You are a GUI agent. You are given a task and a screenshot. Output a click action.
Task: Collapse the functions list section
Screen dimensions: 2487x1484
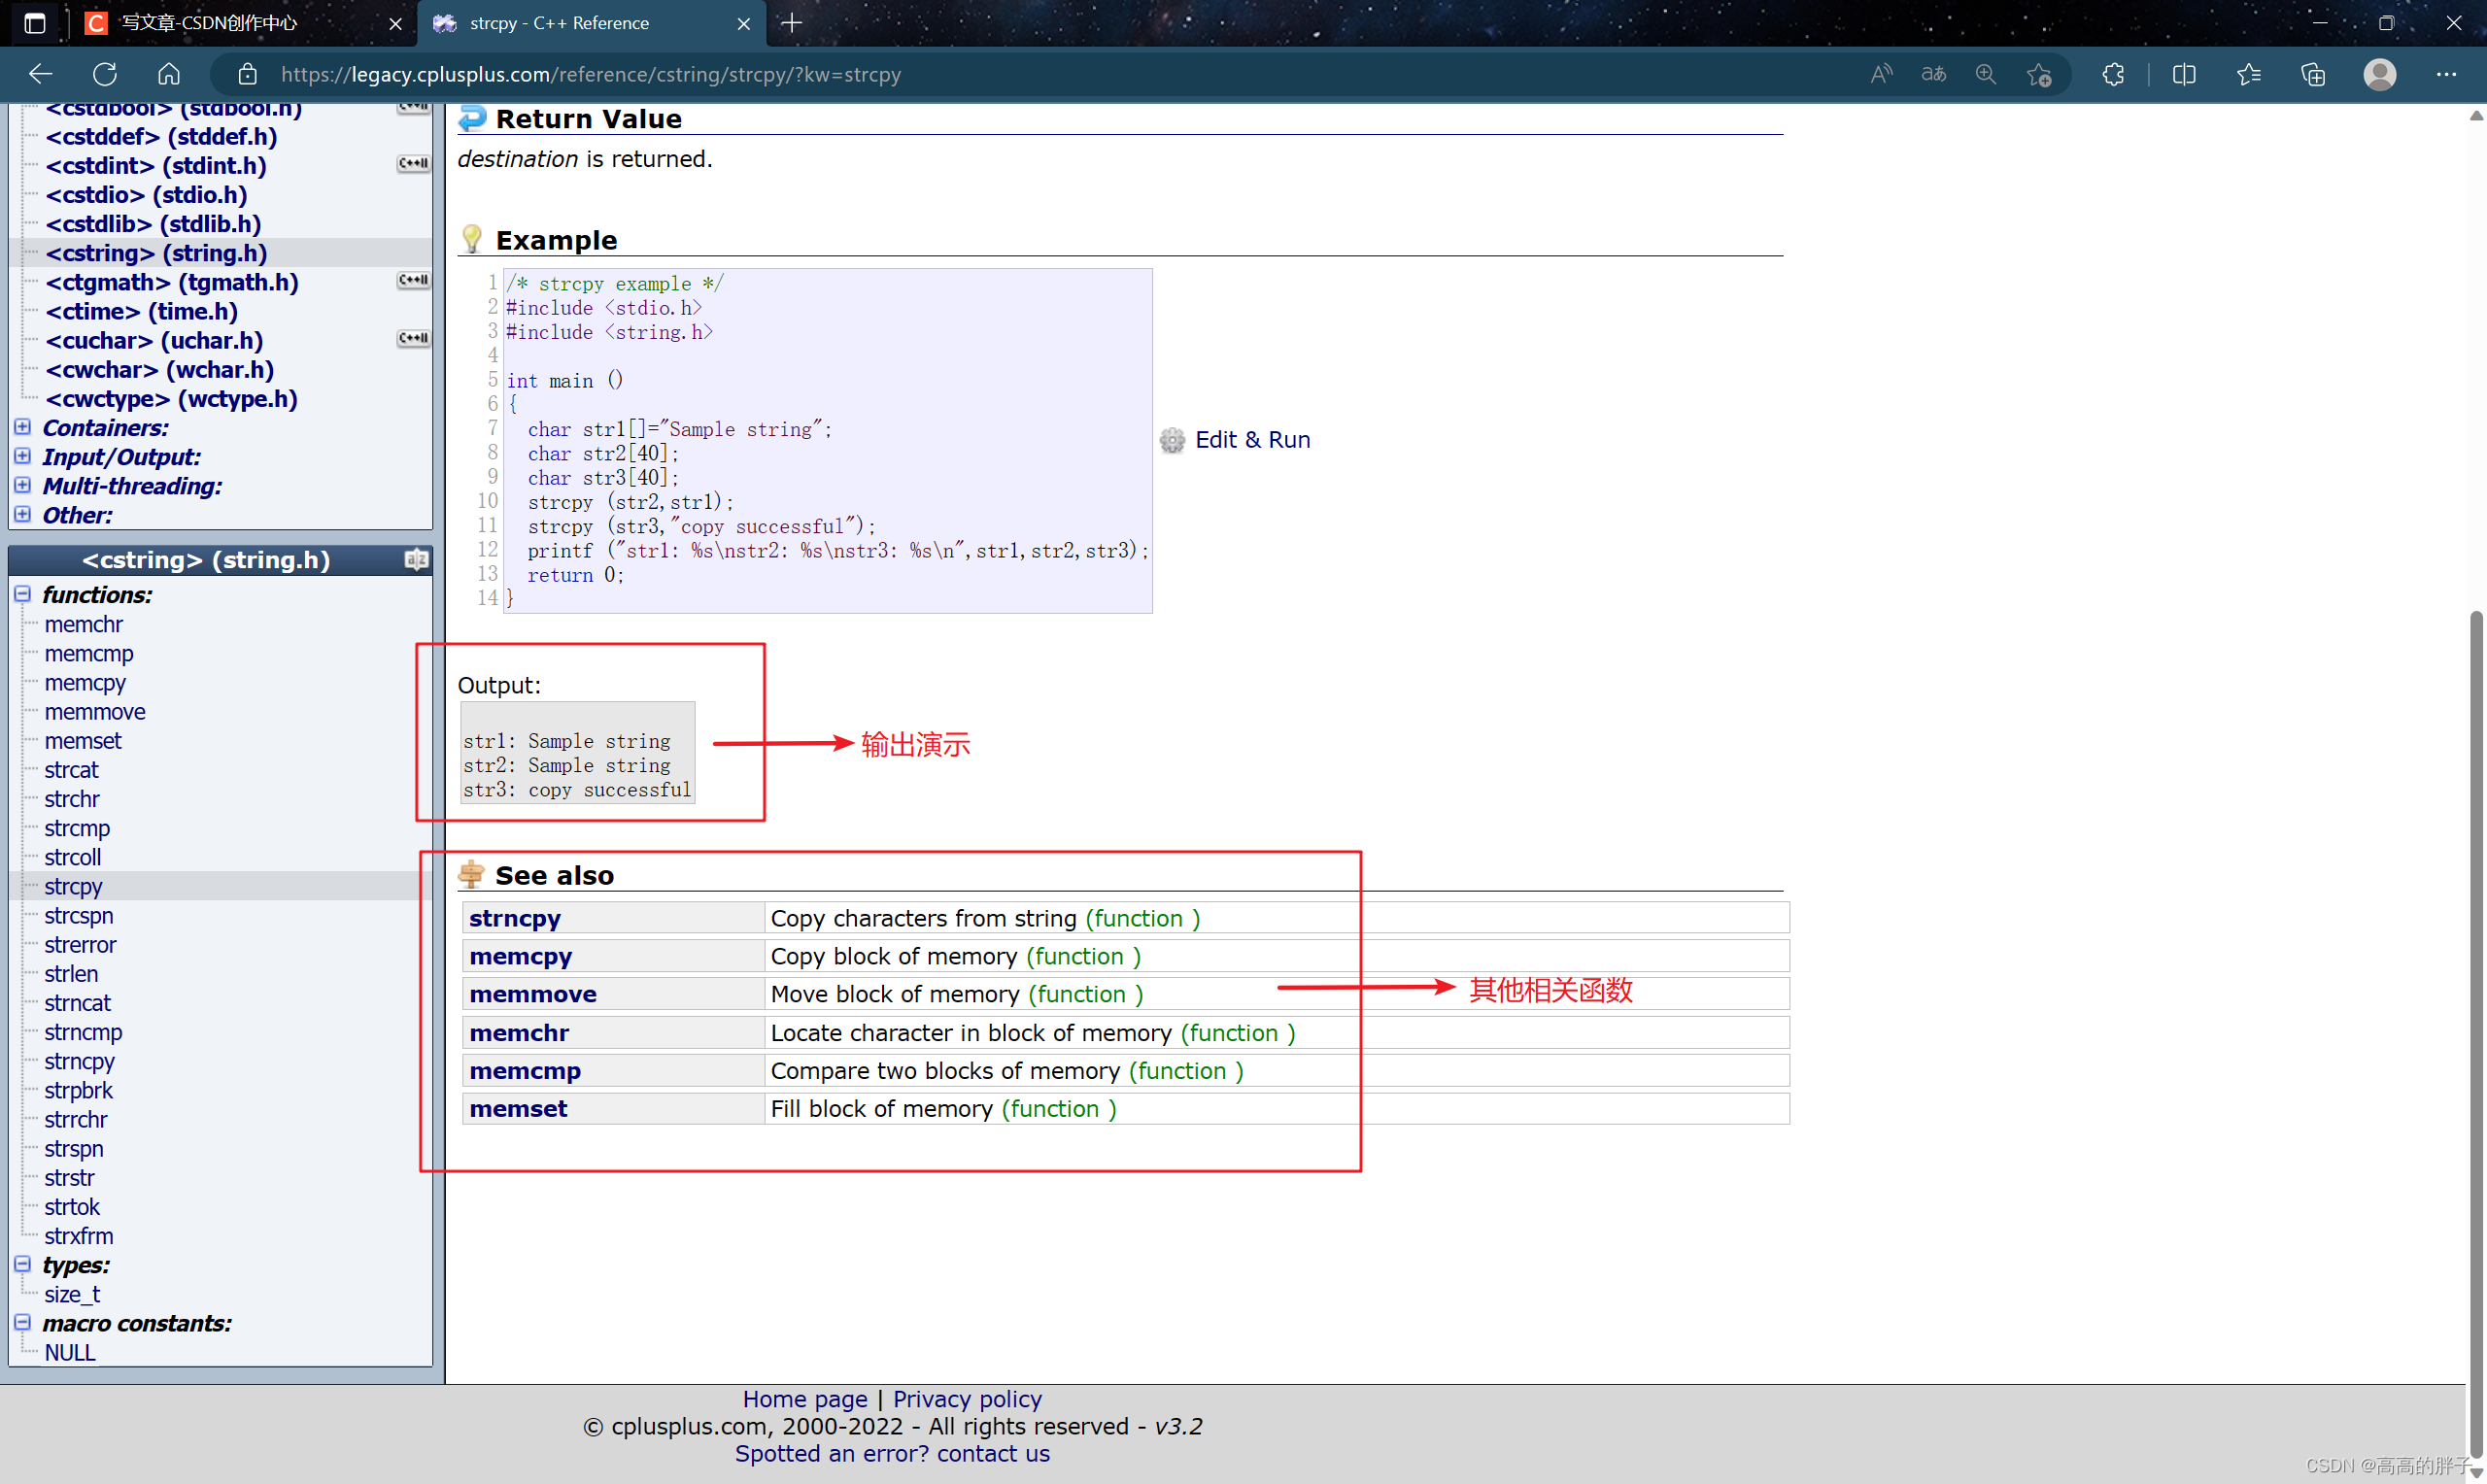[x=22, y=594]
